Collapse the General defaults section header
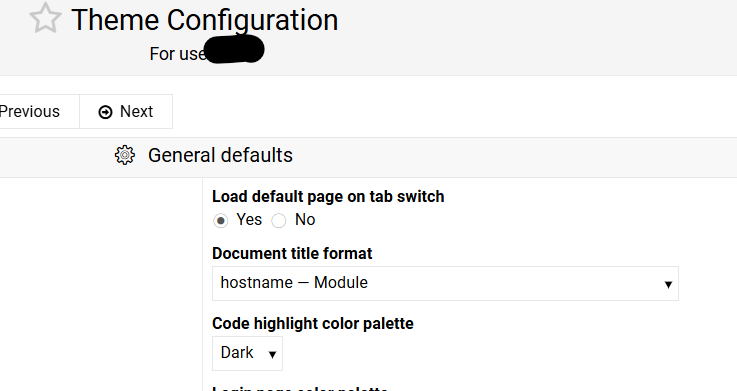The height and width of the screenshot is (391, 737). point(368,157)
